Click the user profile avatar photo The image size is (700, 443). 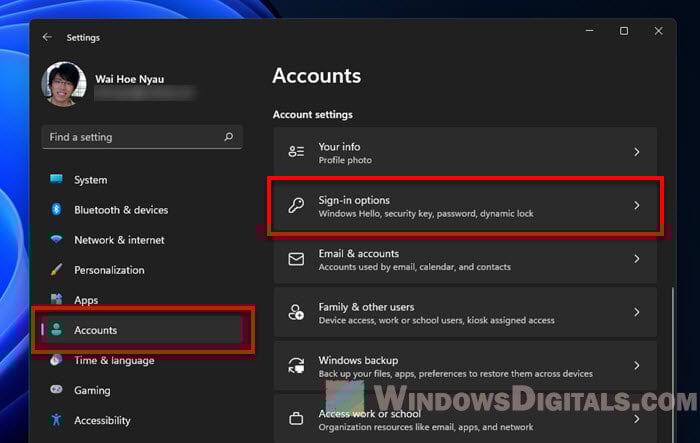pyautogui.click(x=64, y=84)
